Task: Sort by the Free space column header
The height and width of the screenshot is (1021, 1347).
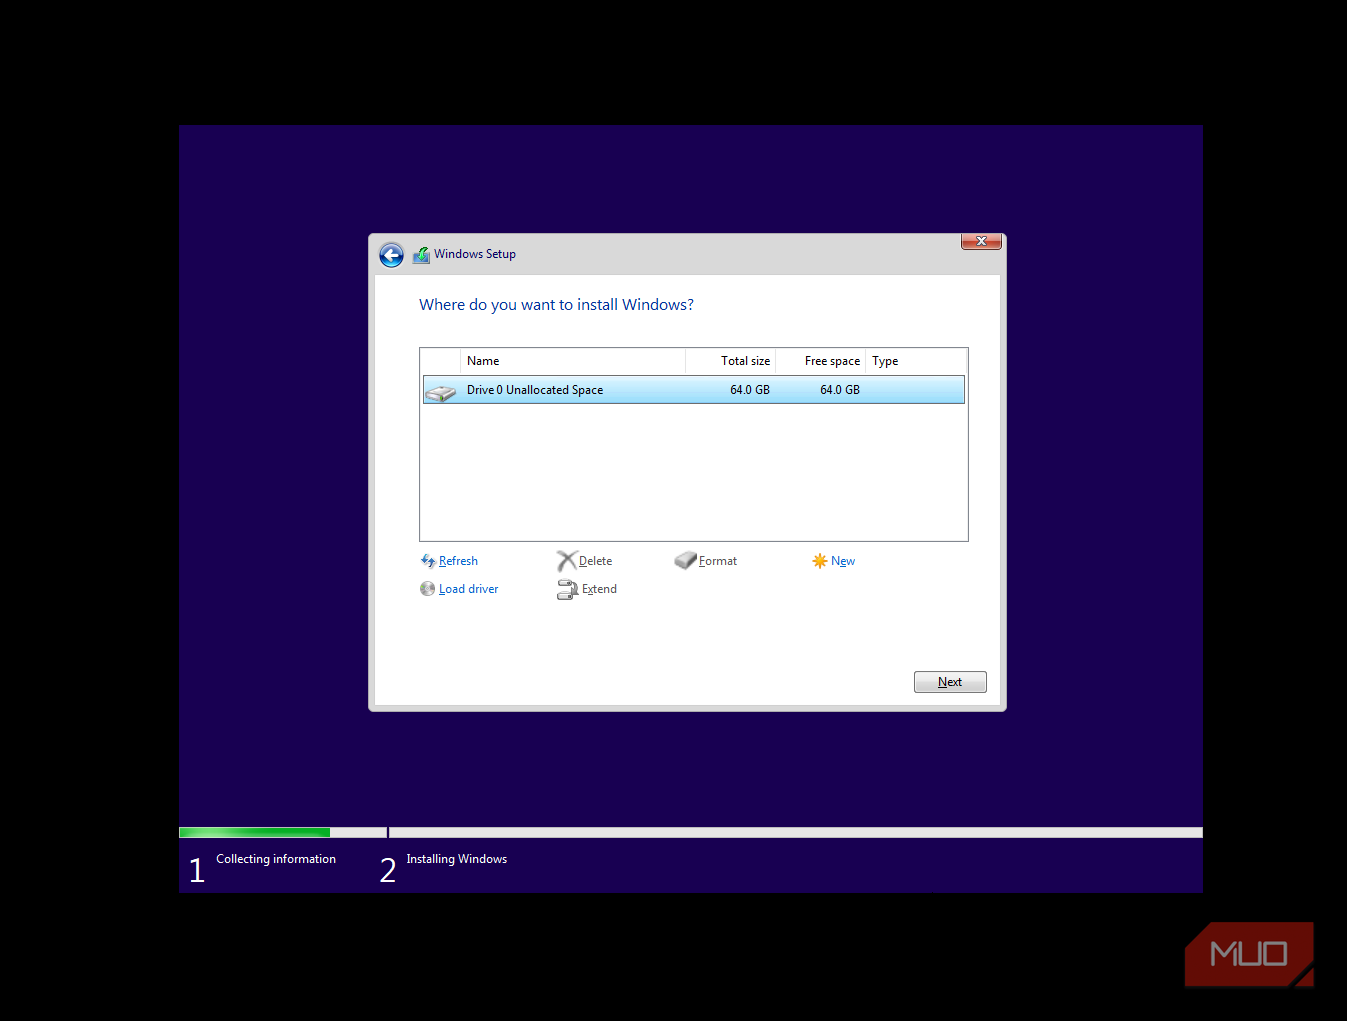Action: [x=820, y=361]
